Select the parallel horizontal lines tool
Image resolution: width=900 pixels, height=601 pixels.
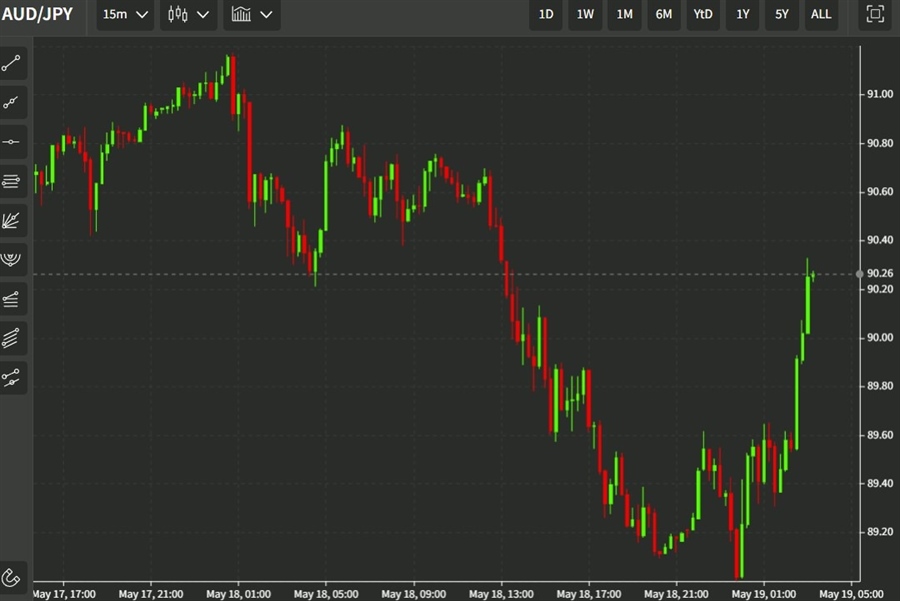[13, 181]
